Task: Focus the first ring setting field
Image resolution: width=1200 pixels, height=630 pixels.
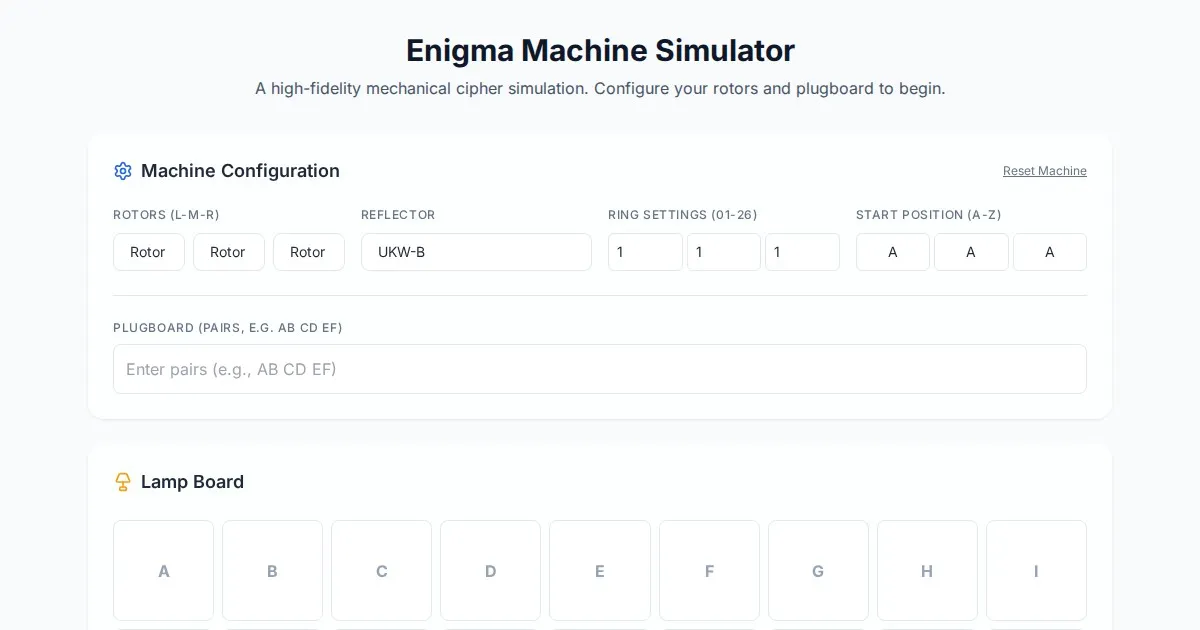Action: click(x=645, y=252)
